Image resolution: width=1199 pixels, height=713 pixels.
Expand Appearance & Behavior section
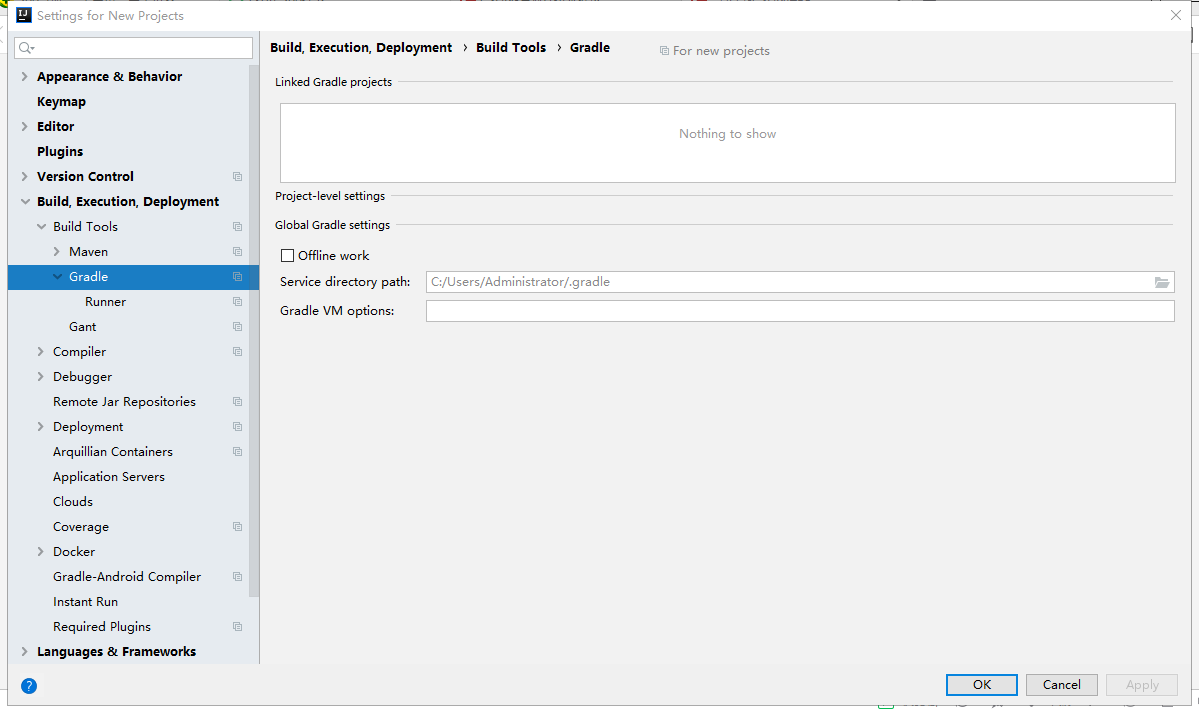(x=24, y=77)
